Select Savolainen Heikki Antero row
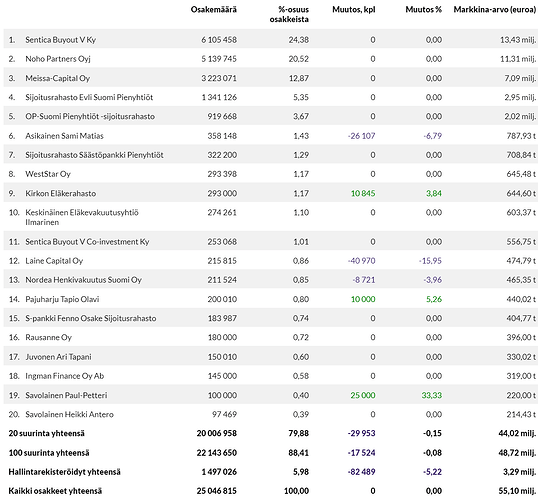 270,415
